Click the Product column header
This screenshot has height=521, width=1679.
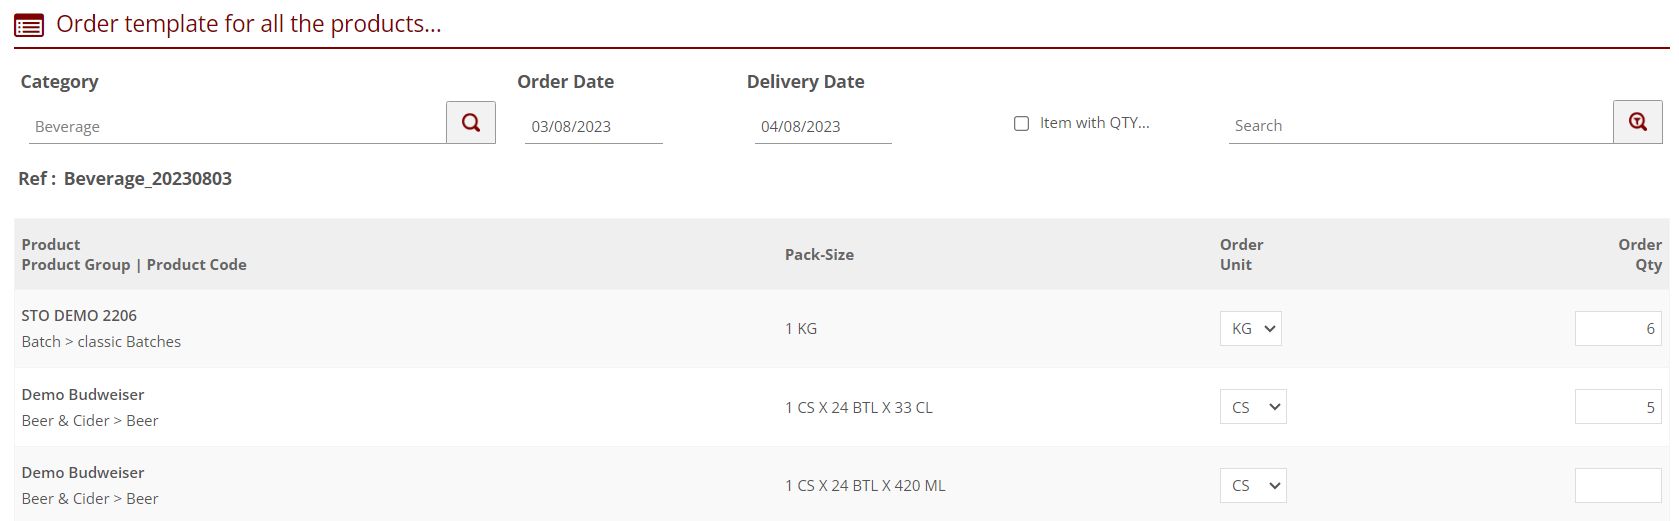coord(51,245)
